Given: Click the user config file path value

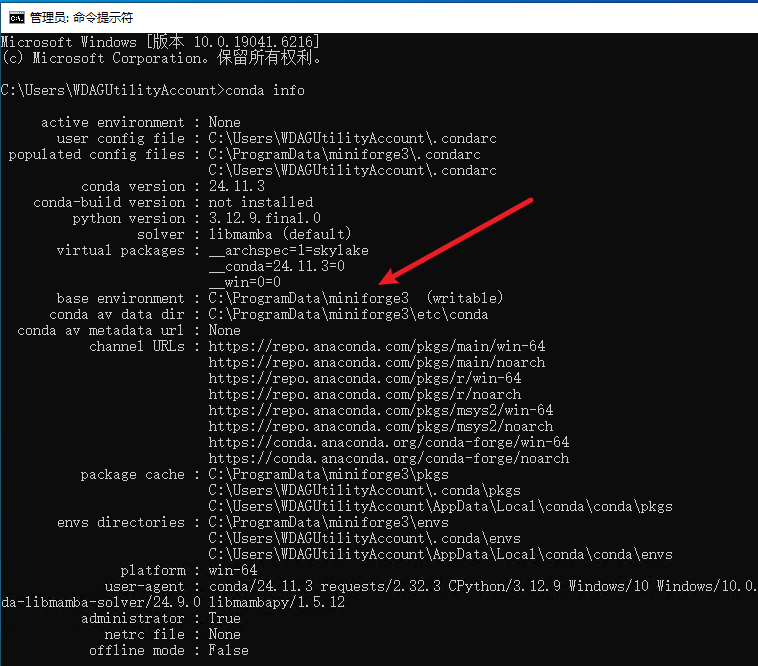Looking at the screenshot, I should (x=352, y=138).
